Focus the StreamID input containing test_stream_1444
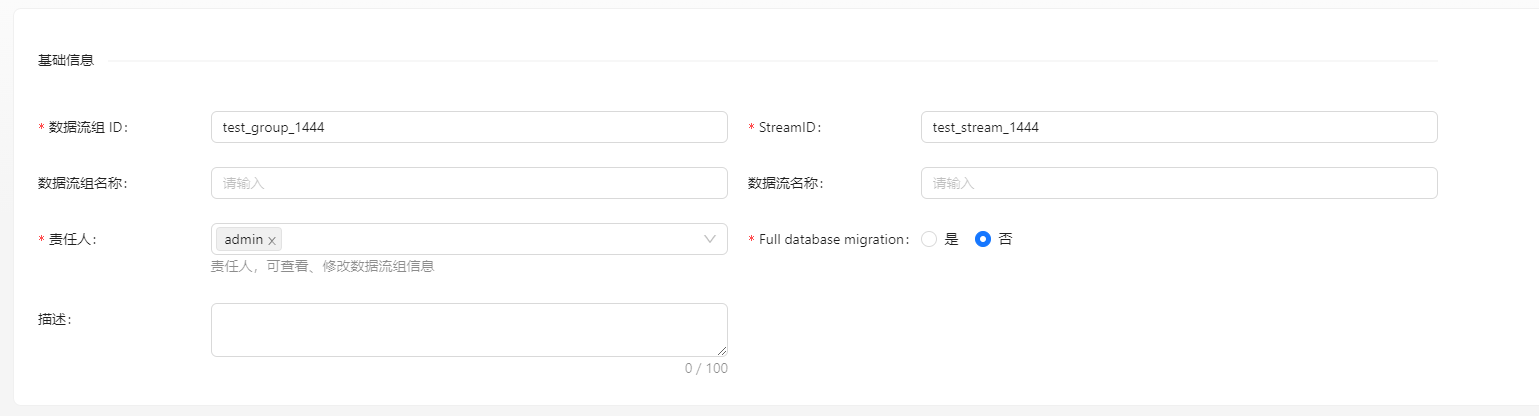 click(1178, 127)
